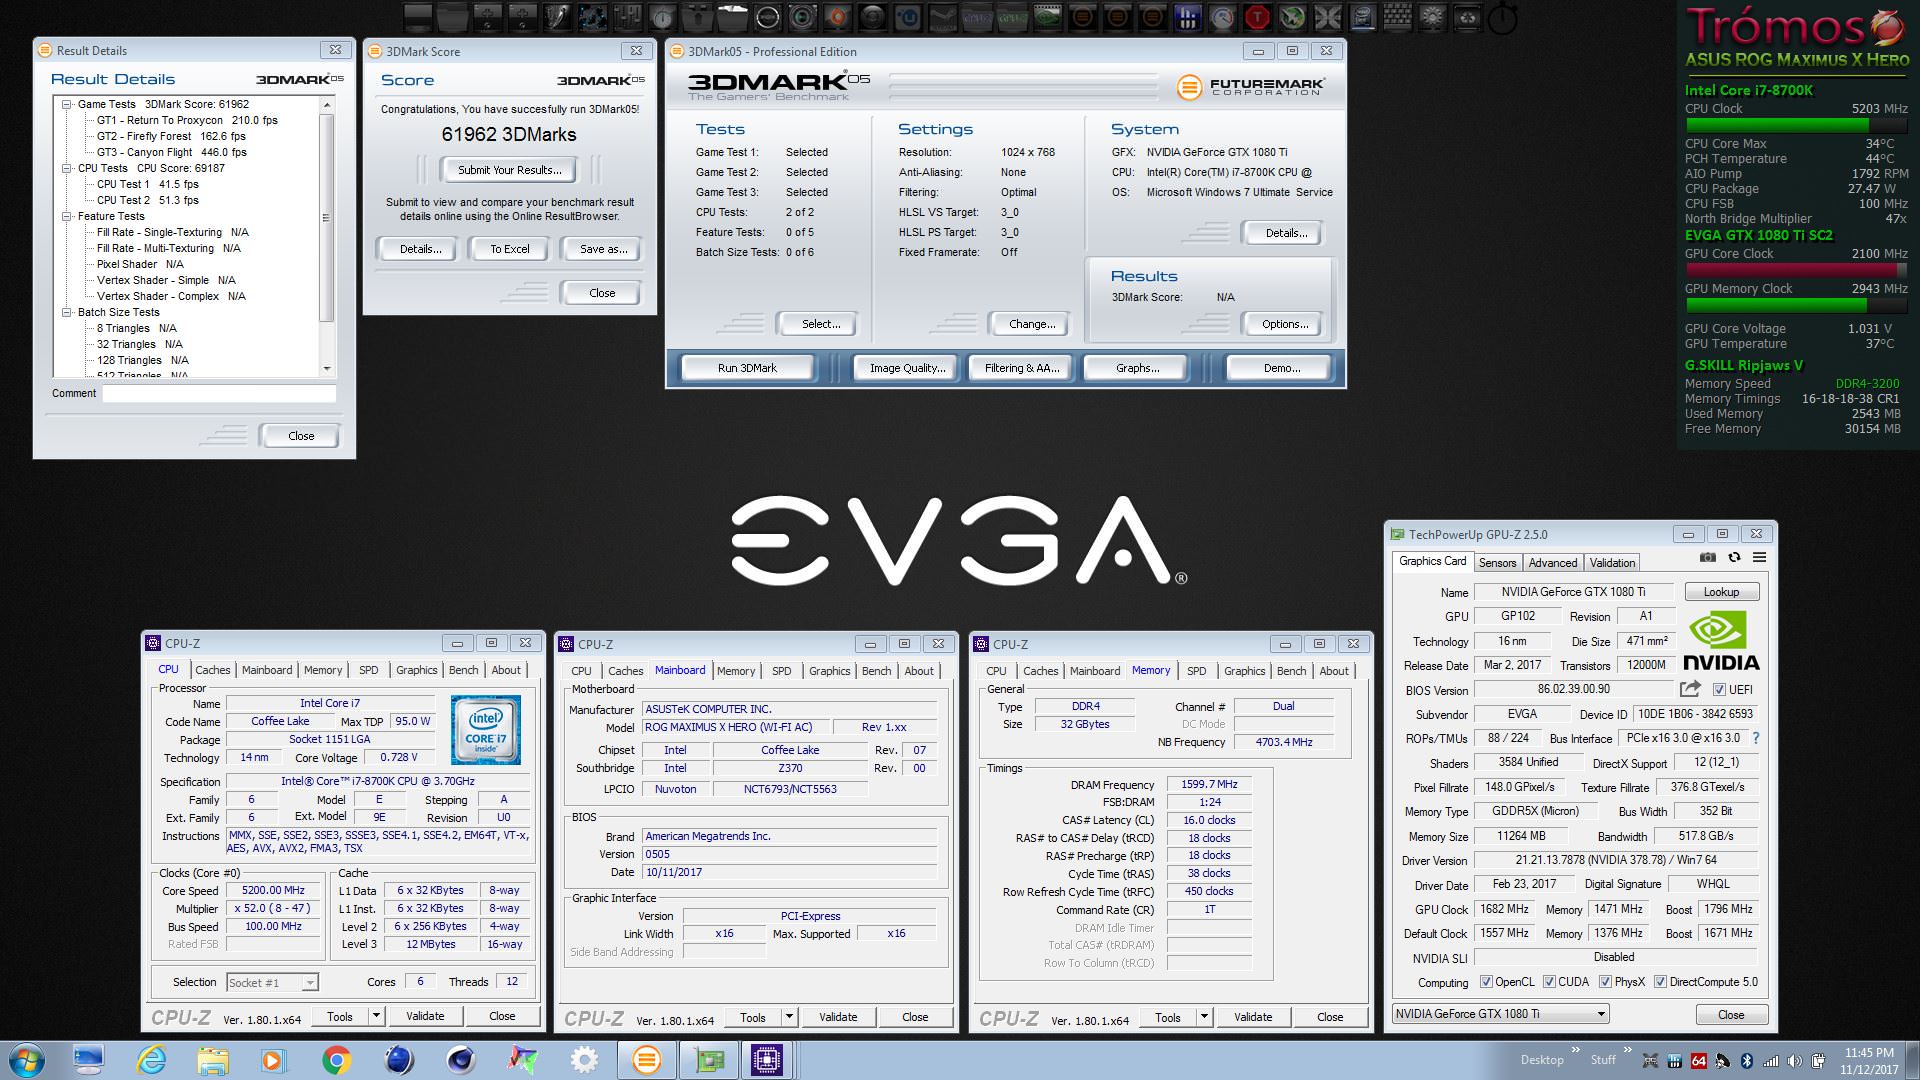Click the scroll-up arrow in Result Details

tap(326, 104)
